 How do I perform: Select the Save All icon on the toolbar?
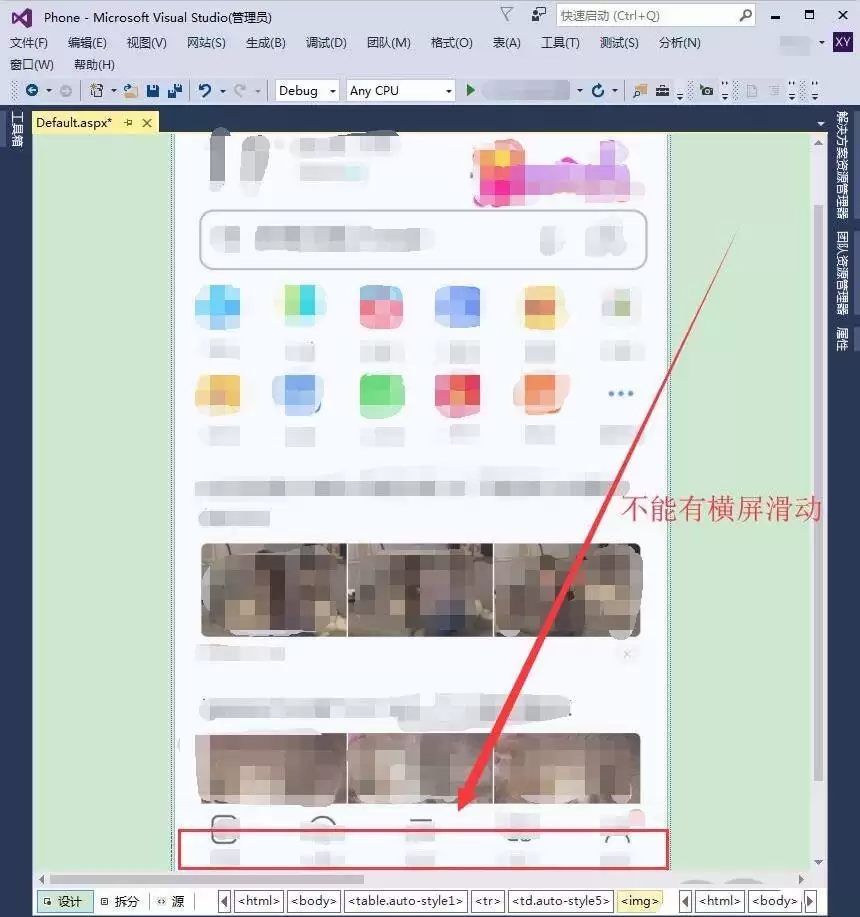coord(174,90)
